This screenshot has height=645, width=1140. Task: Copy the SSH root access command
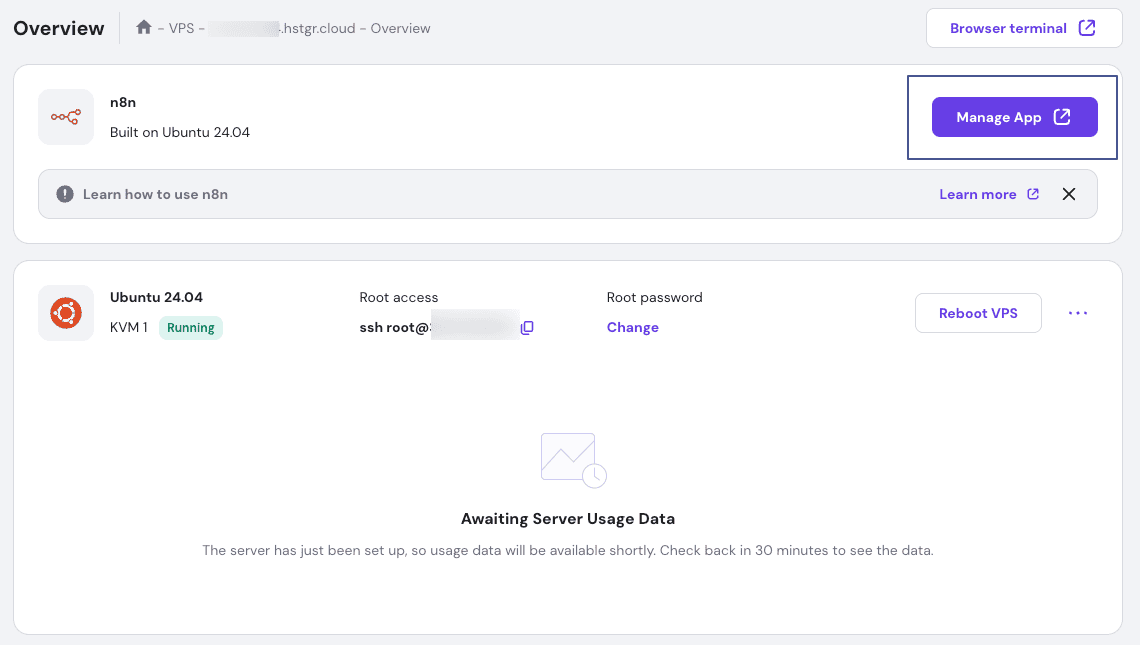pyautogui.click(x=527, y=328)
